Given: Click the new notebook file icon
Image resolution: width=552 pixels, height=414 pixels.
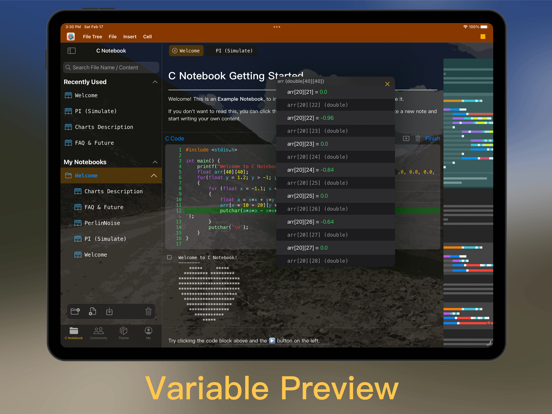Looking at the screenshot, I should pyautogui.click(x=92, y=311).
